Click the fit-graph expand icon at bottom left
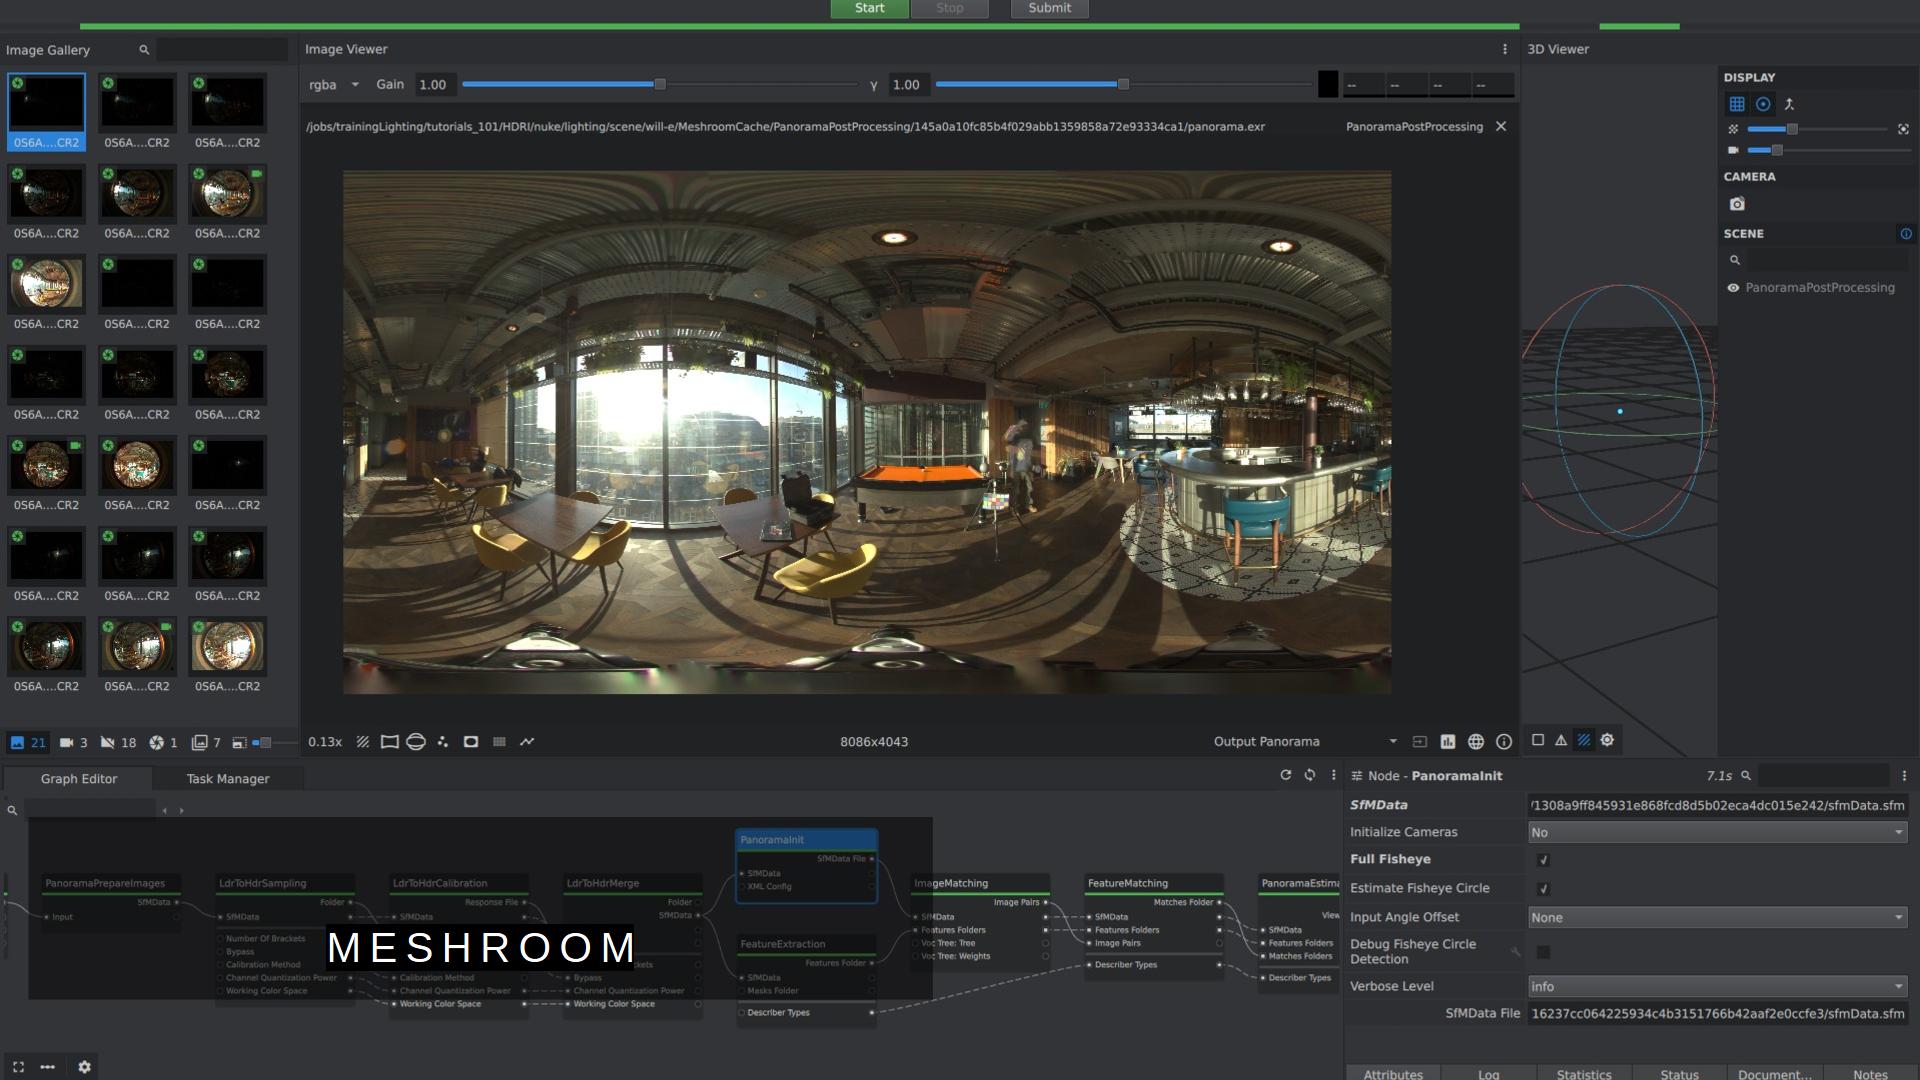This screenshot has width=1920, height=1080. click(18, 1067)
